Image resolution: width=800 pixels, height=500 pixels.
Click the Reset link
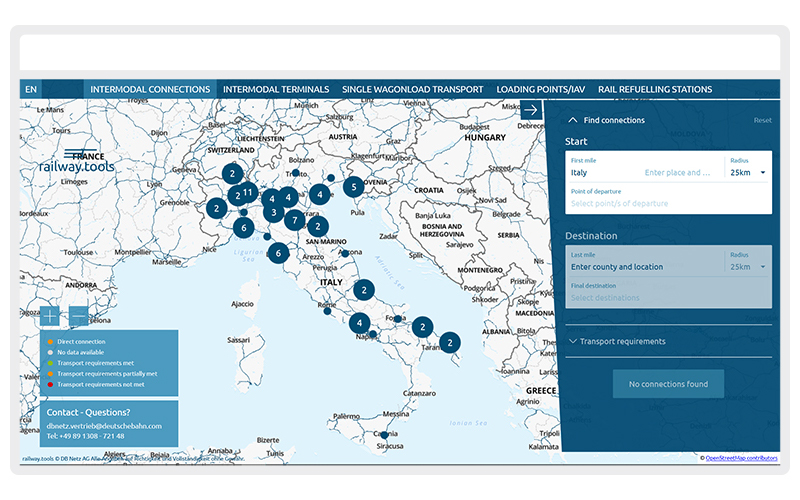(x=762, y=120)
